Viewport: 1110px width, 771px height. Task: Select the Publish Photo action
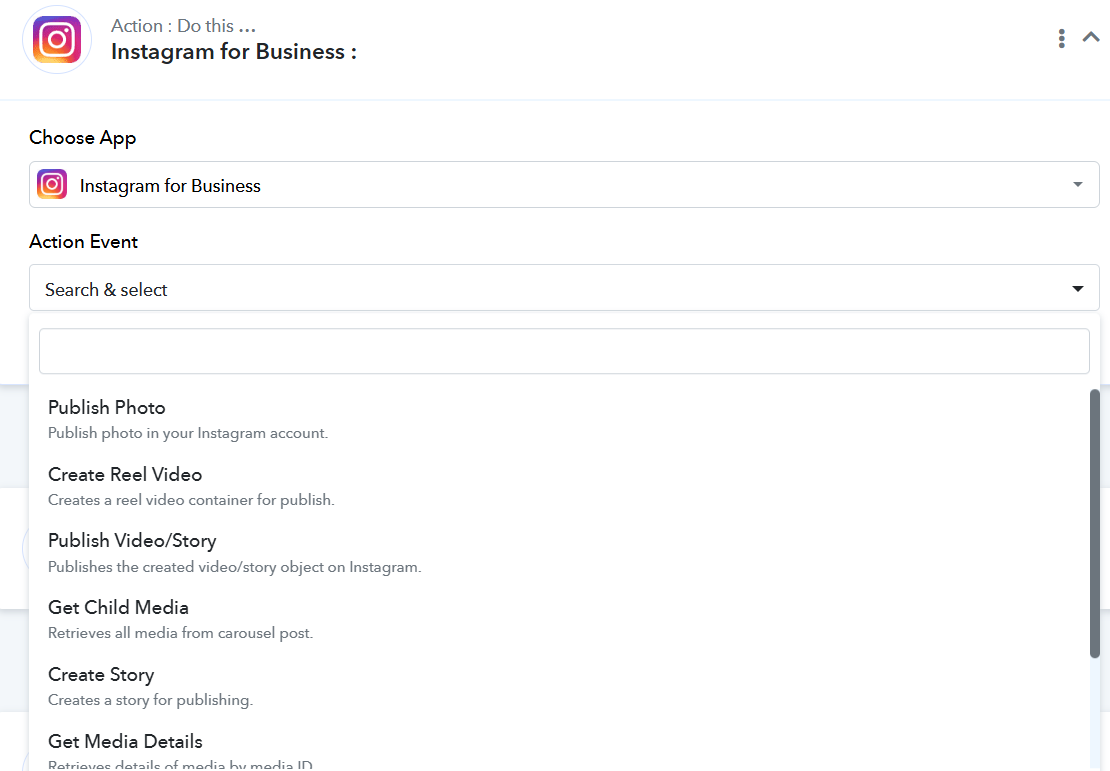pos(107,408)
